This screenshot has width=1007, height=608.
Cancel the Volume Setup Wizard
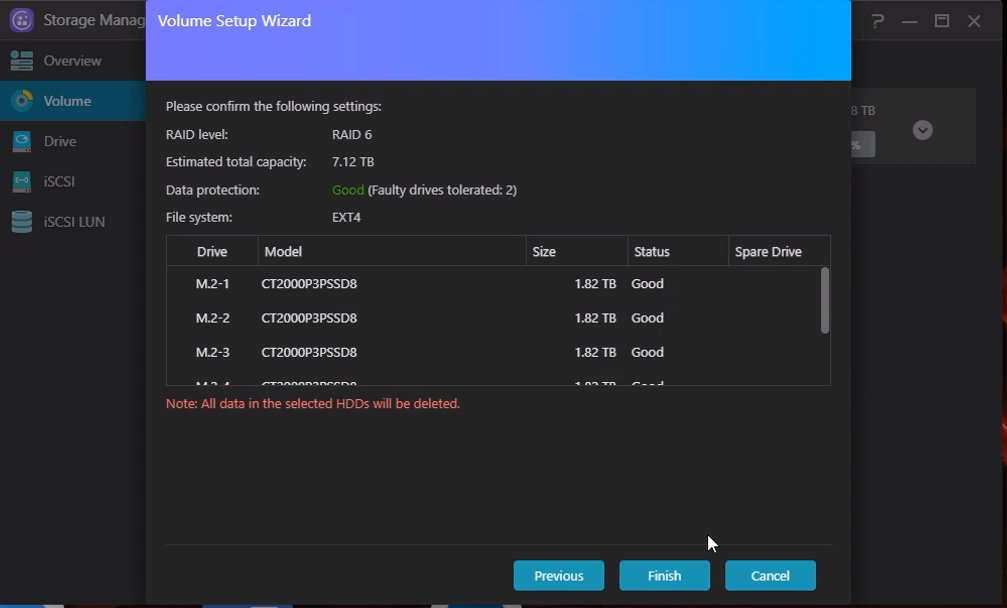coord(770,576)
